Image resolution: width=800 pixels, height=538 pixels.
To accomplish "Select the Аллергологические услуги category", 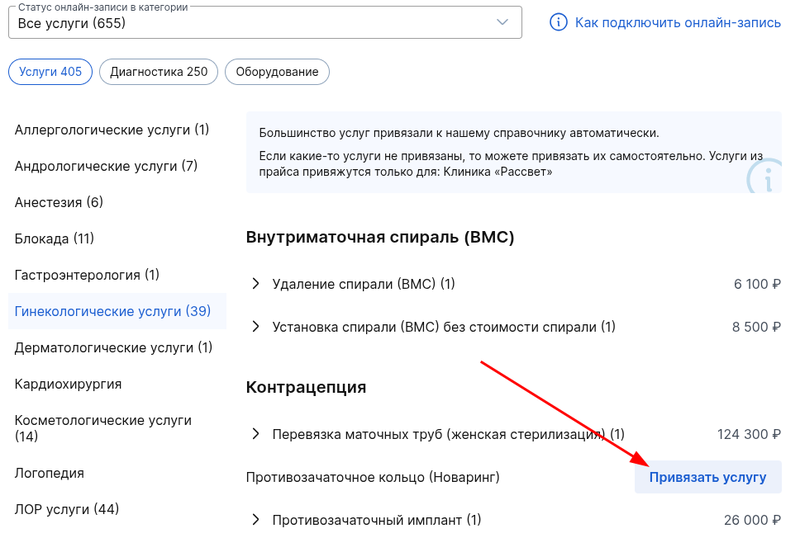I will pyautogui.click(x=112, y=130).
